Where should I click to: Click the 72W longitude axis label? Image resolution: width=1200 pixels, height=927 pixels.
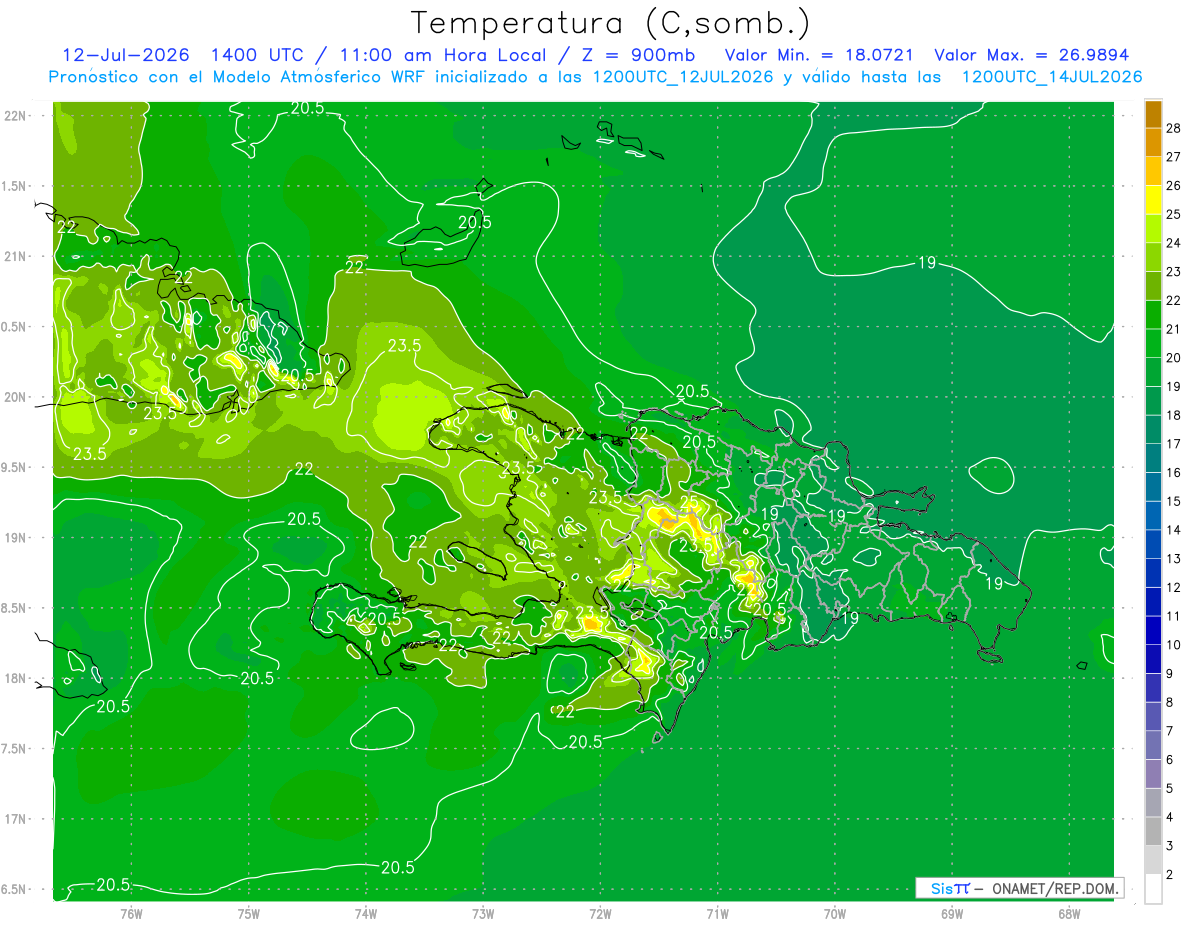(x=600, y=914)
